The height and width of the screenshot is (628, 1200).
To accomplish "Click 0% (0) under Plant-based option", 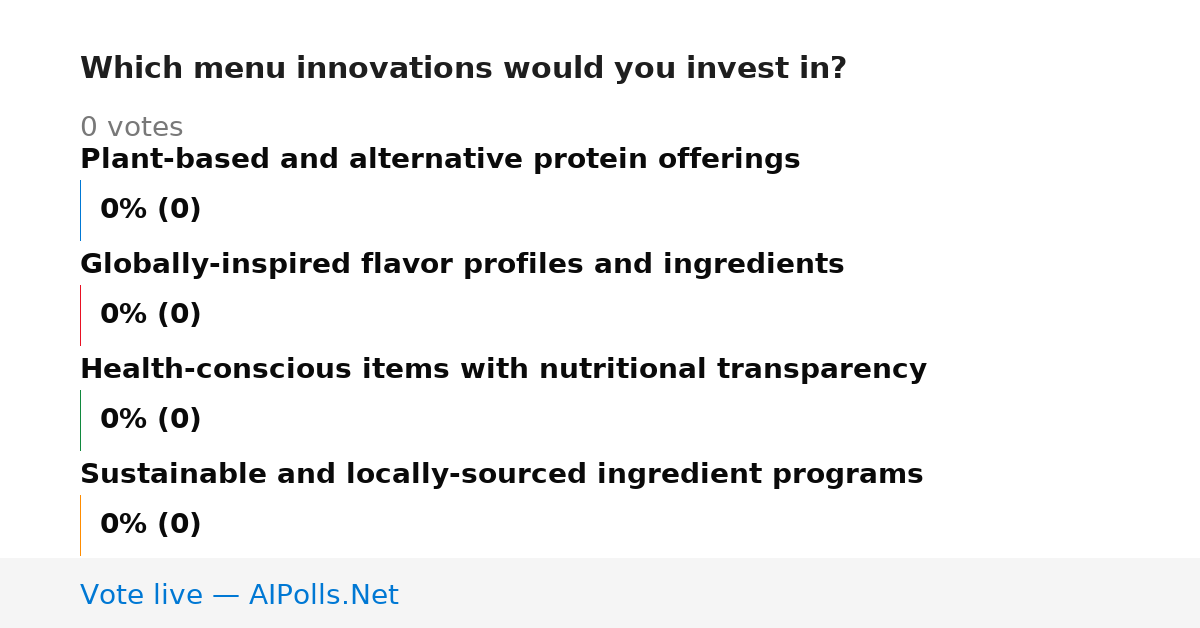I will point(151,210).
